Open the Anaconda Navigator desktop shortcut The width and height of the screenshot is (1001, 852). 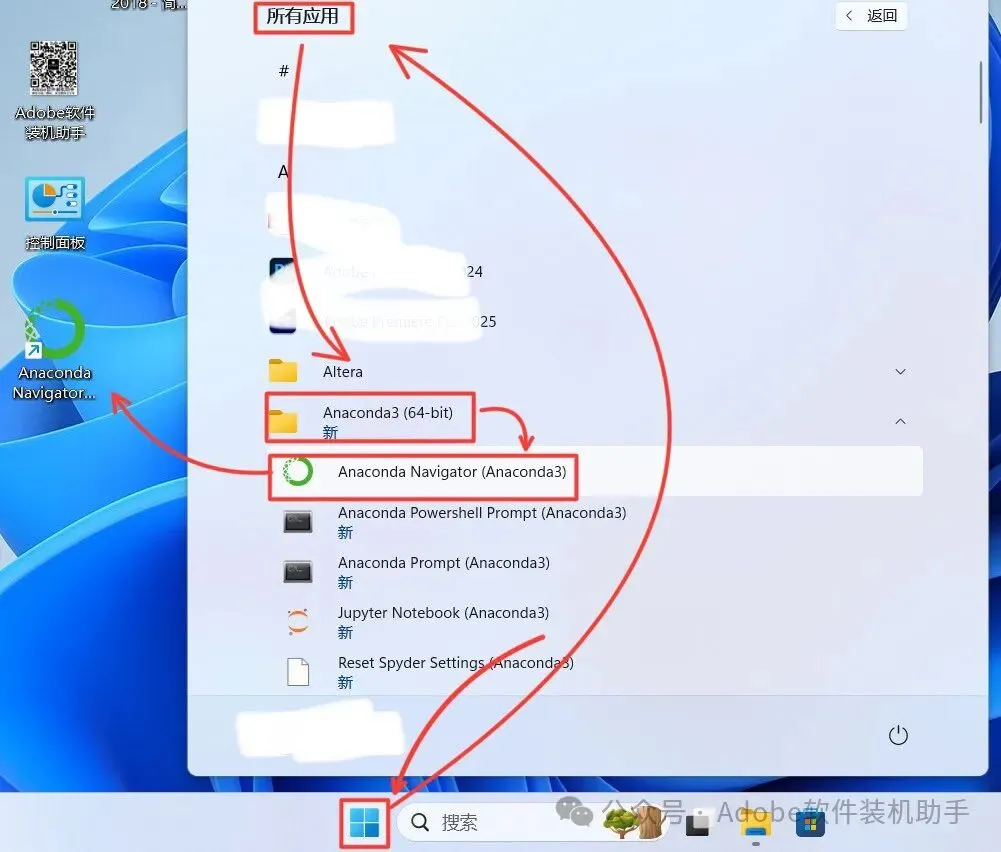55,350
